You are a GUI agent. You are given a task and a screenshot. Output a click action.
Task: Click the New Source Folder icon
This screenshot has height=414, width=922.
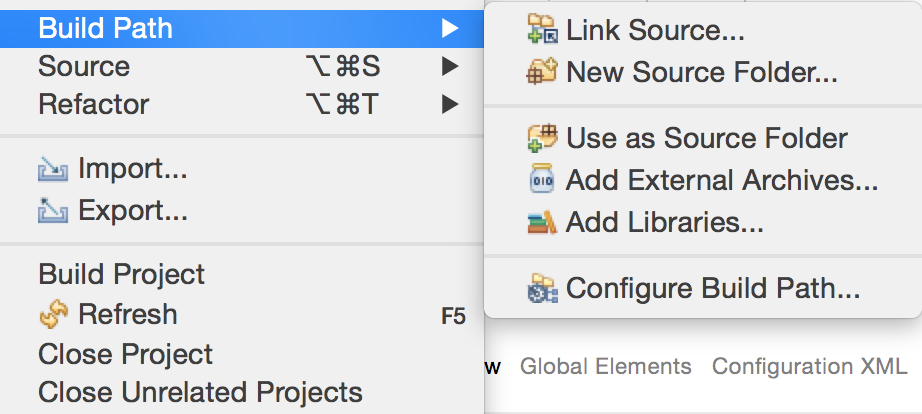click(541, 72)
